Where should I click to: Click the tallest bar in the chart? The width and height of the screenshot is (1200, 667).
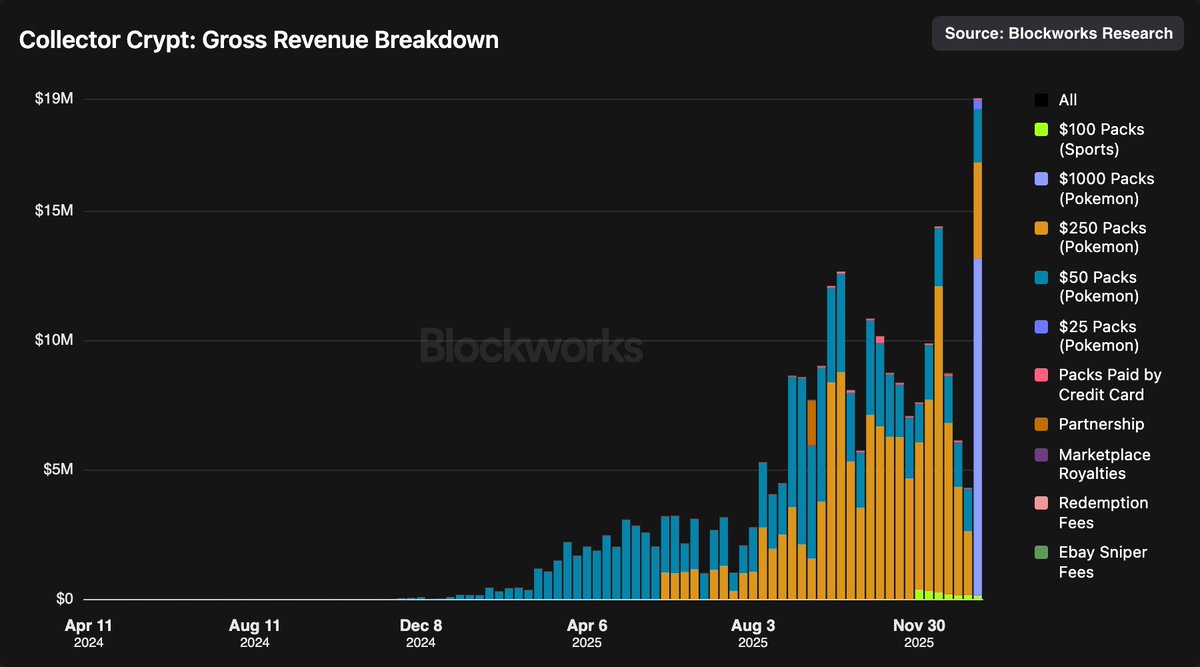click(977, 350)
